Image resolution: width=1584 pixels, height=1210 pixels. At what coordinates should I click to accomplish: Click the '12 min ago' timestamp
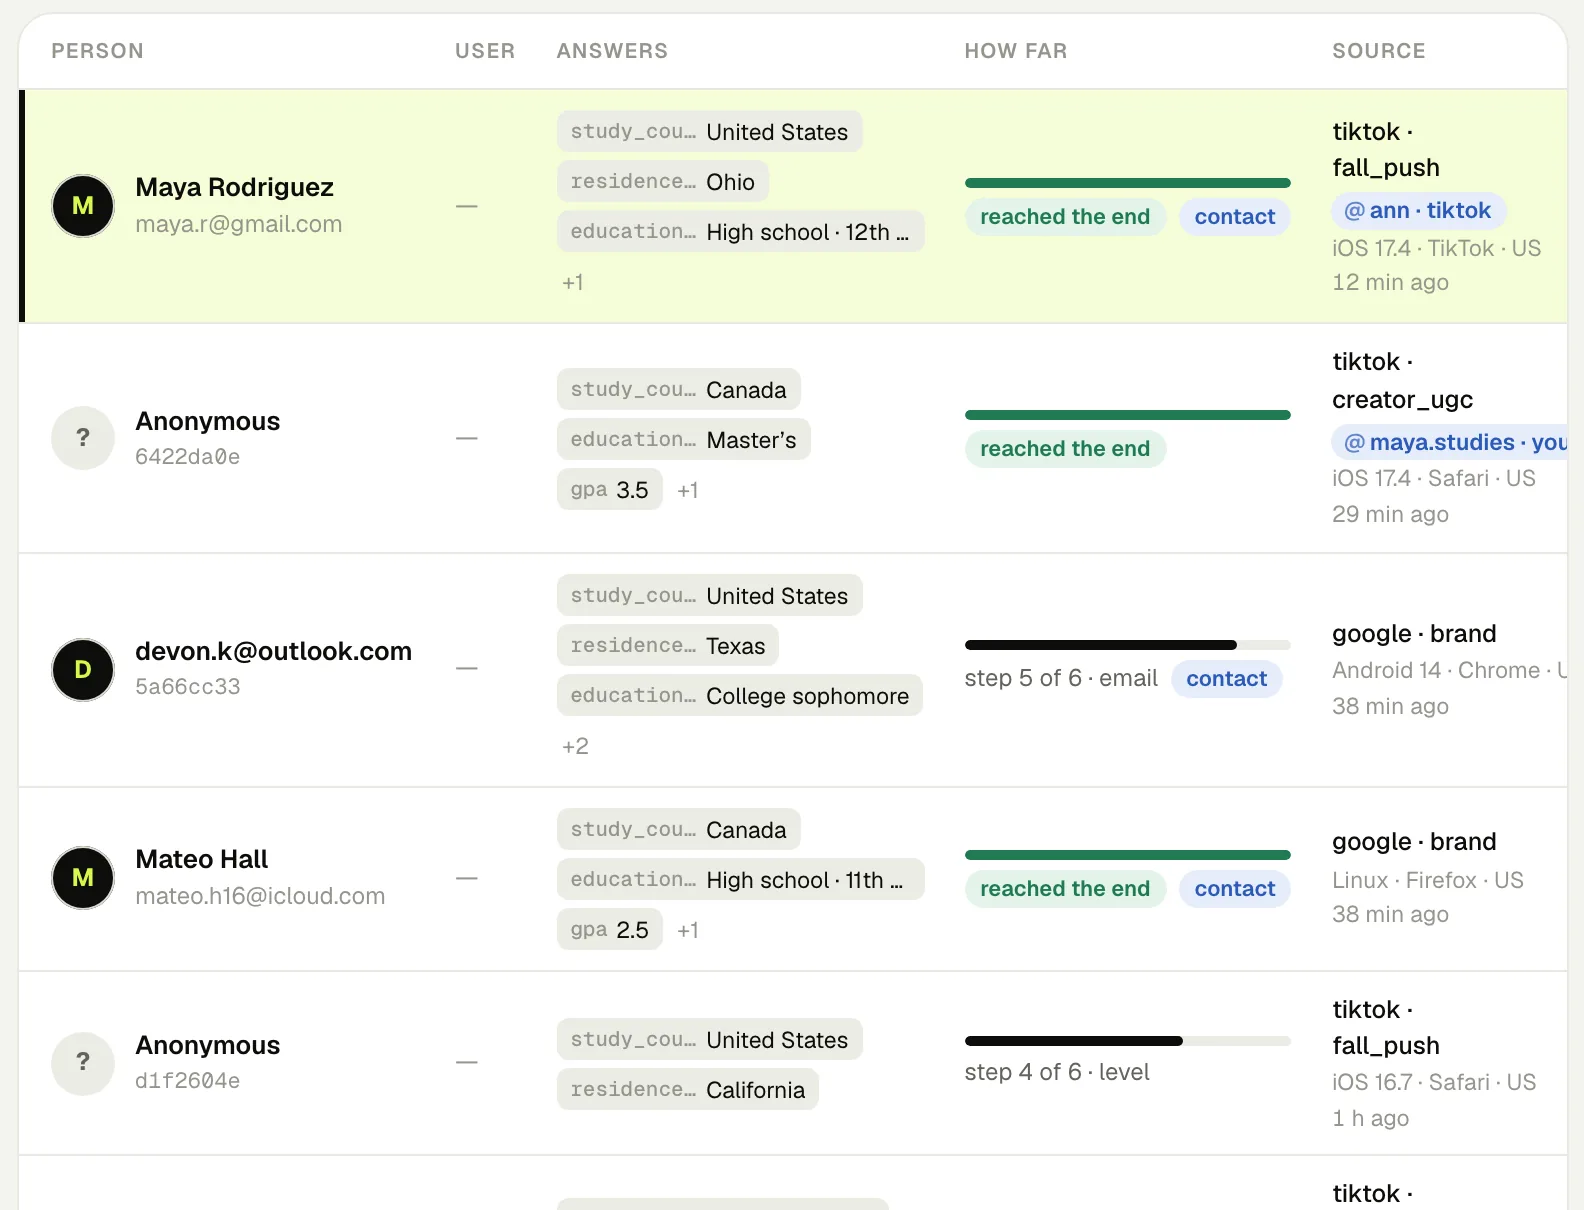1390,283
